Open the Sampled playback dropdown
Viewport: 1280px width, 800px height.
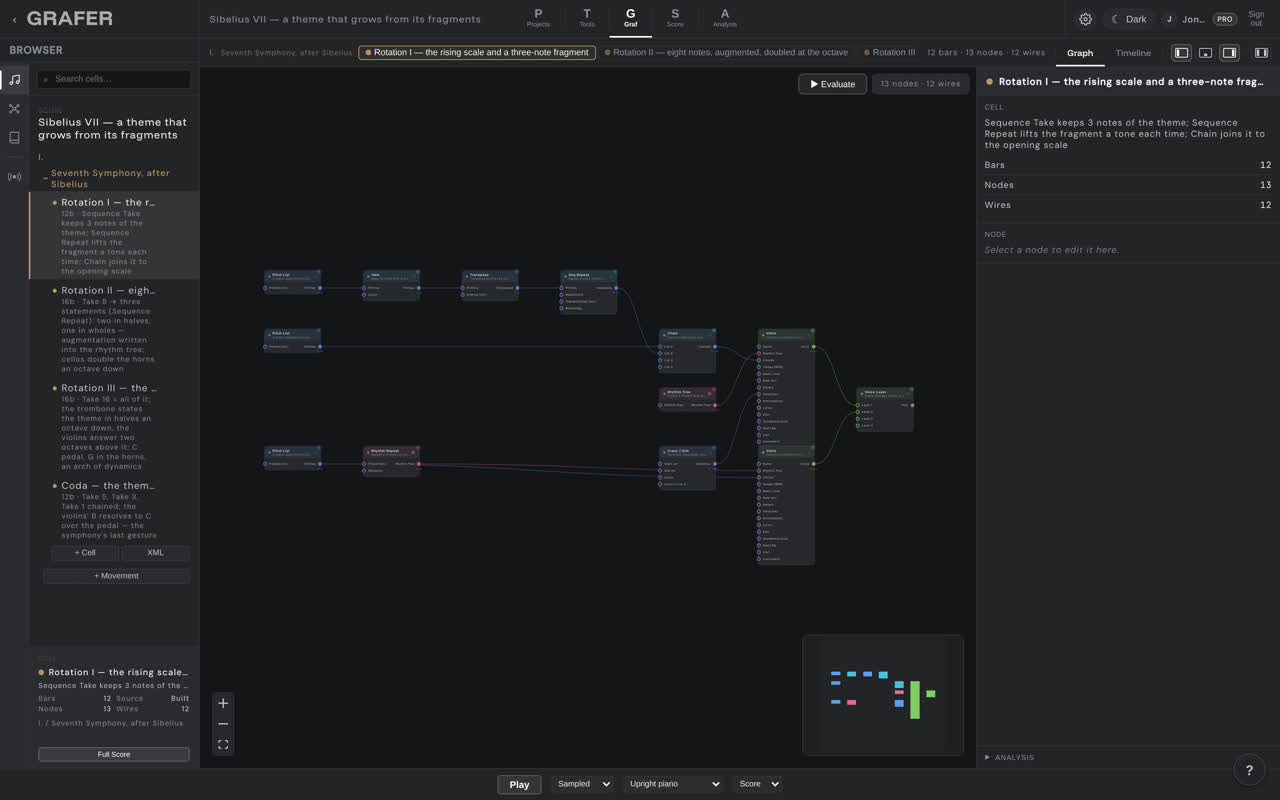[582, 784]
